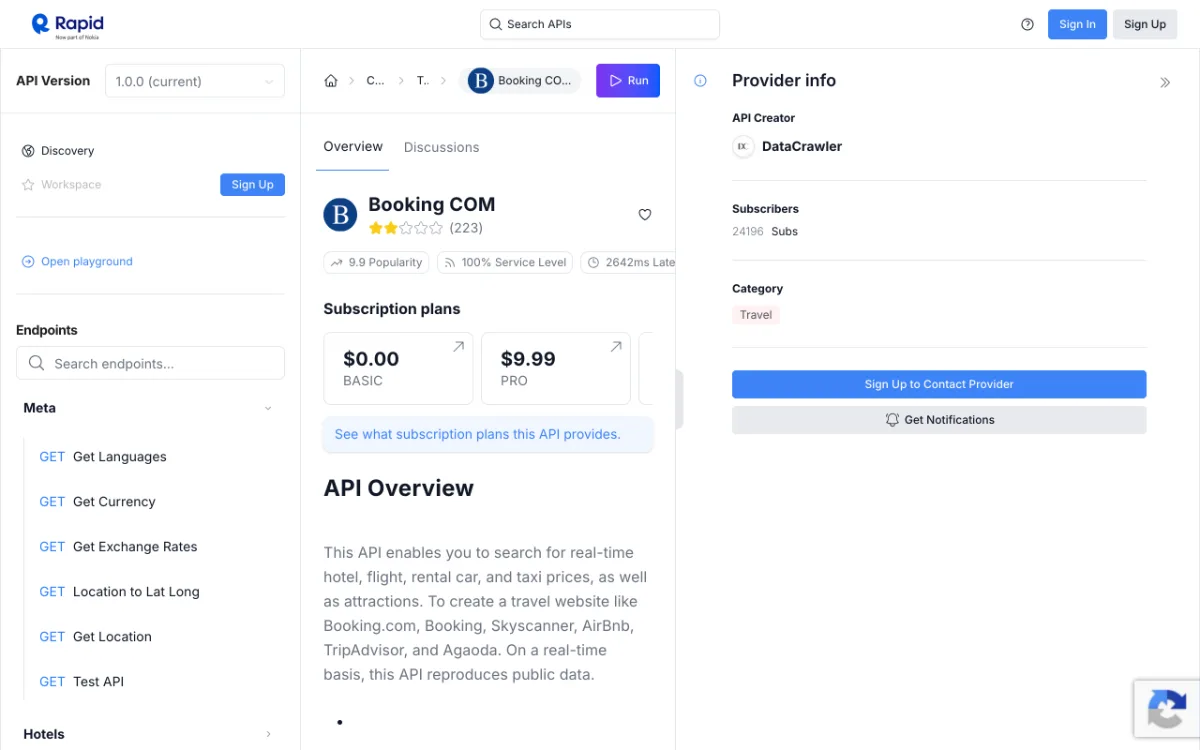Click the Travel category tag

[x=756, y=315]
